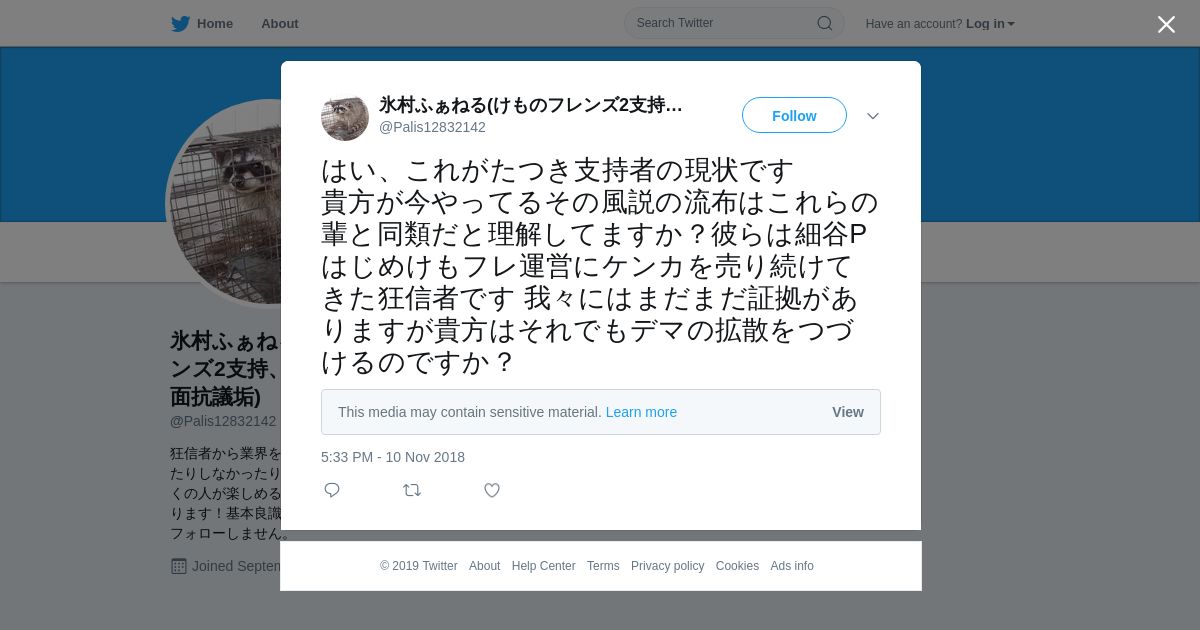
Task: Reply to the tweet via speech bubble icon
Action: click(332, 490)
